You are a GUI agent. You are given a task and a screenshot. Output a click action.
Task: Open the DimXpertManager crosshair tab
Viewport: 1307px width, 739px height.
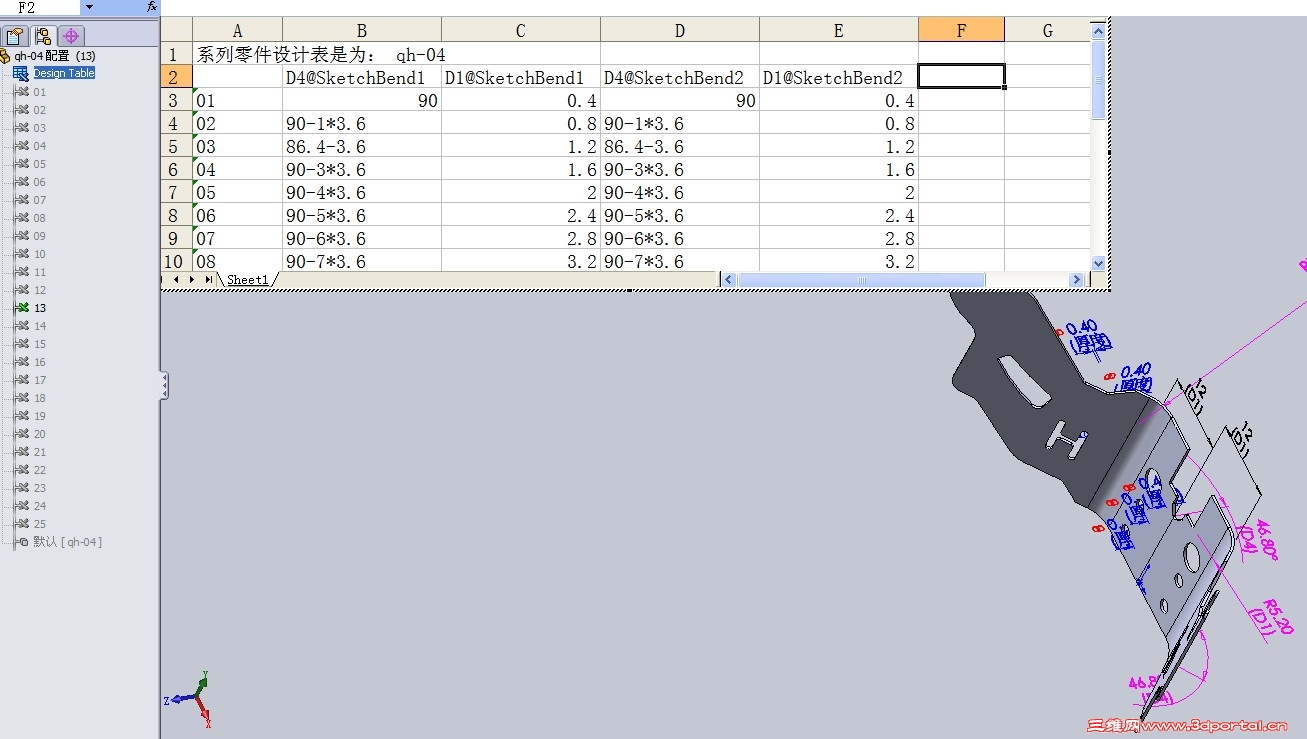pyautogui.click(x=72, y=36)
